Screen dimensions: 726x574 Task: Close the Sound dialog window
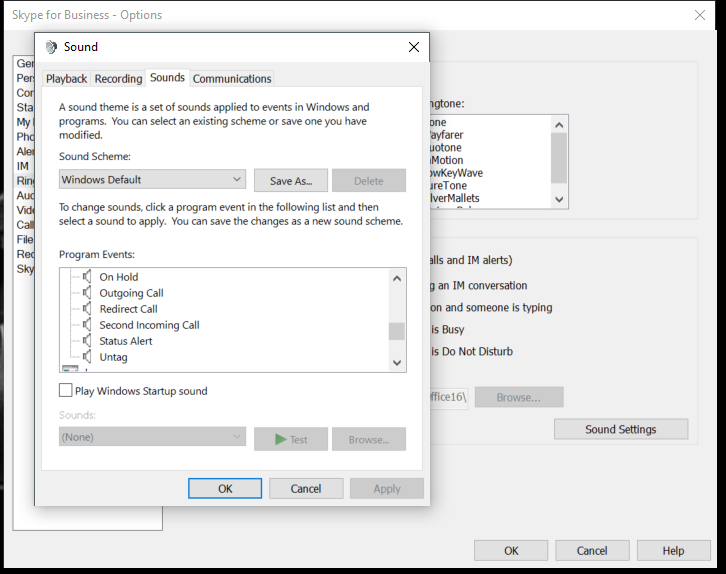pyautogui.click(x=413, y=47)
